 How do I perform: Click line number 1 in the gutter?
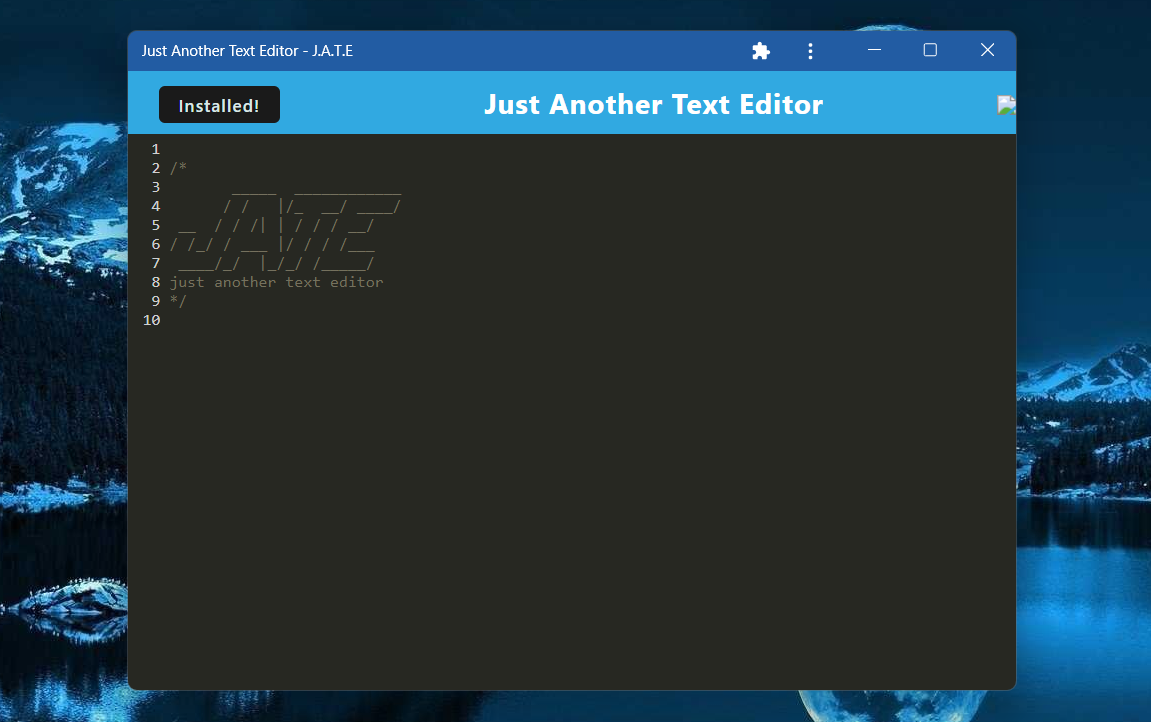(155, 148)
